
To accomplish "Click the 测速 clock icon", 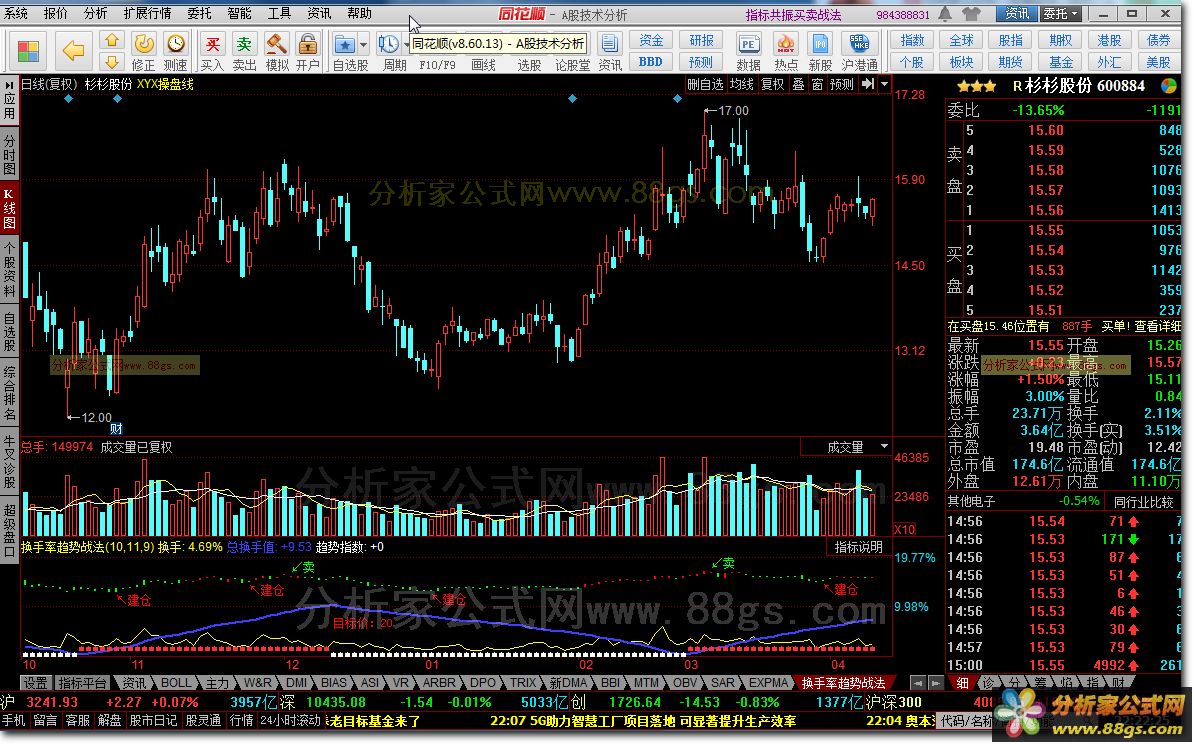I will (x=175, y=44).
